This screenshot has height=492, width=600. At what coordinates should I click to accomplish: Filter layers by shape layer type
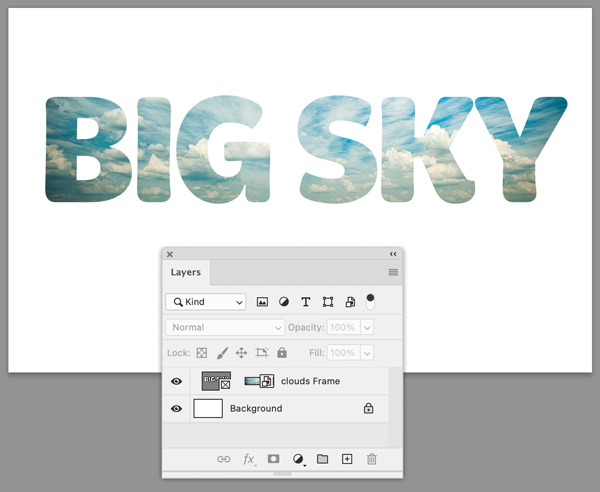coord(327,302)
